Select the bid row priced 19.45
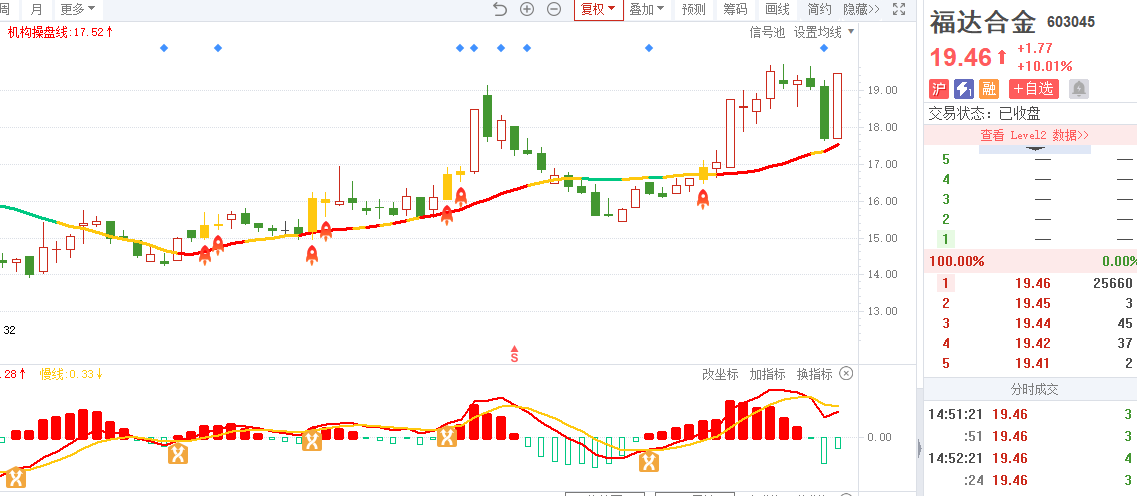Viewport: 1137px width, 496px height. [x=1030, y=303]
